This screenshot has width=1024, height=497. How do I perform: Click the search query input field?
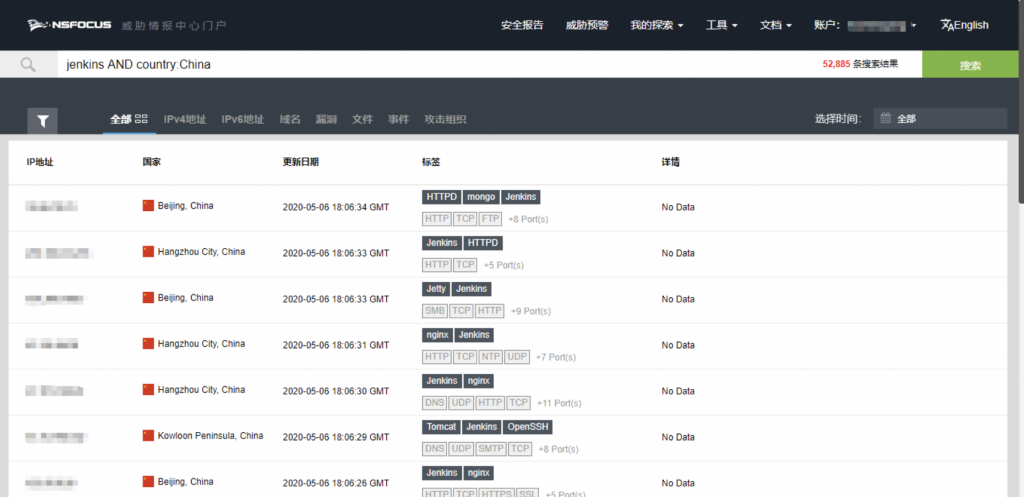tap(430, 65)
